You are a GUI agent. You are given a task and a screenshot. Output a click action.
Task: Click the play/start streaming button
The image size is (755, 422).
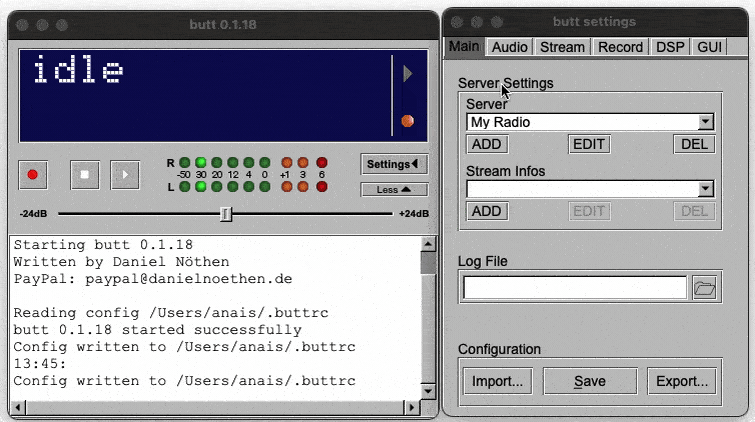125,174
